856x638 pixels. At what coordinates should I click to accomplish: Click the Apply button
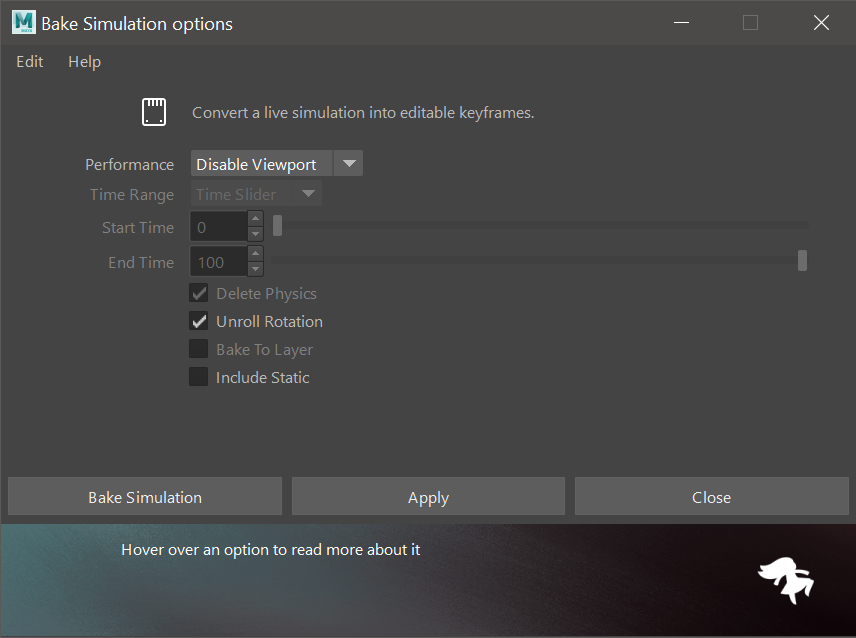pyautogui.click(x=428, y=497)
